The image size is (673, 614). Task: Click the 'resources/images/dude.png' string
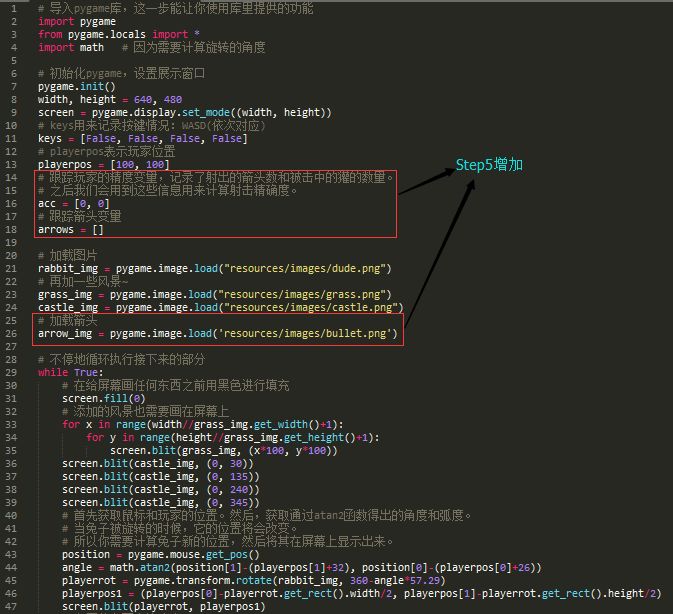pyautogui.click(x=310, y=268)
